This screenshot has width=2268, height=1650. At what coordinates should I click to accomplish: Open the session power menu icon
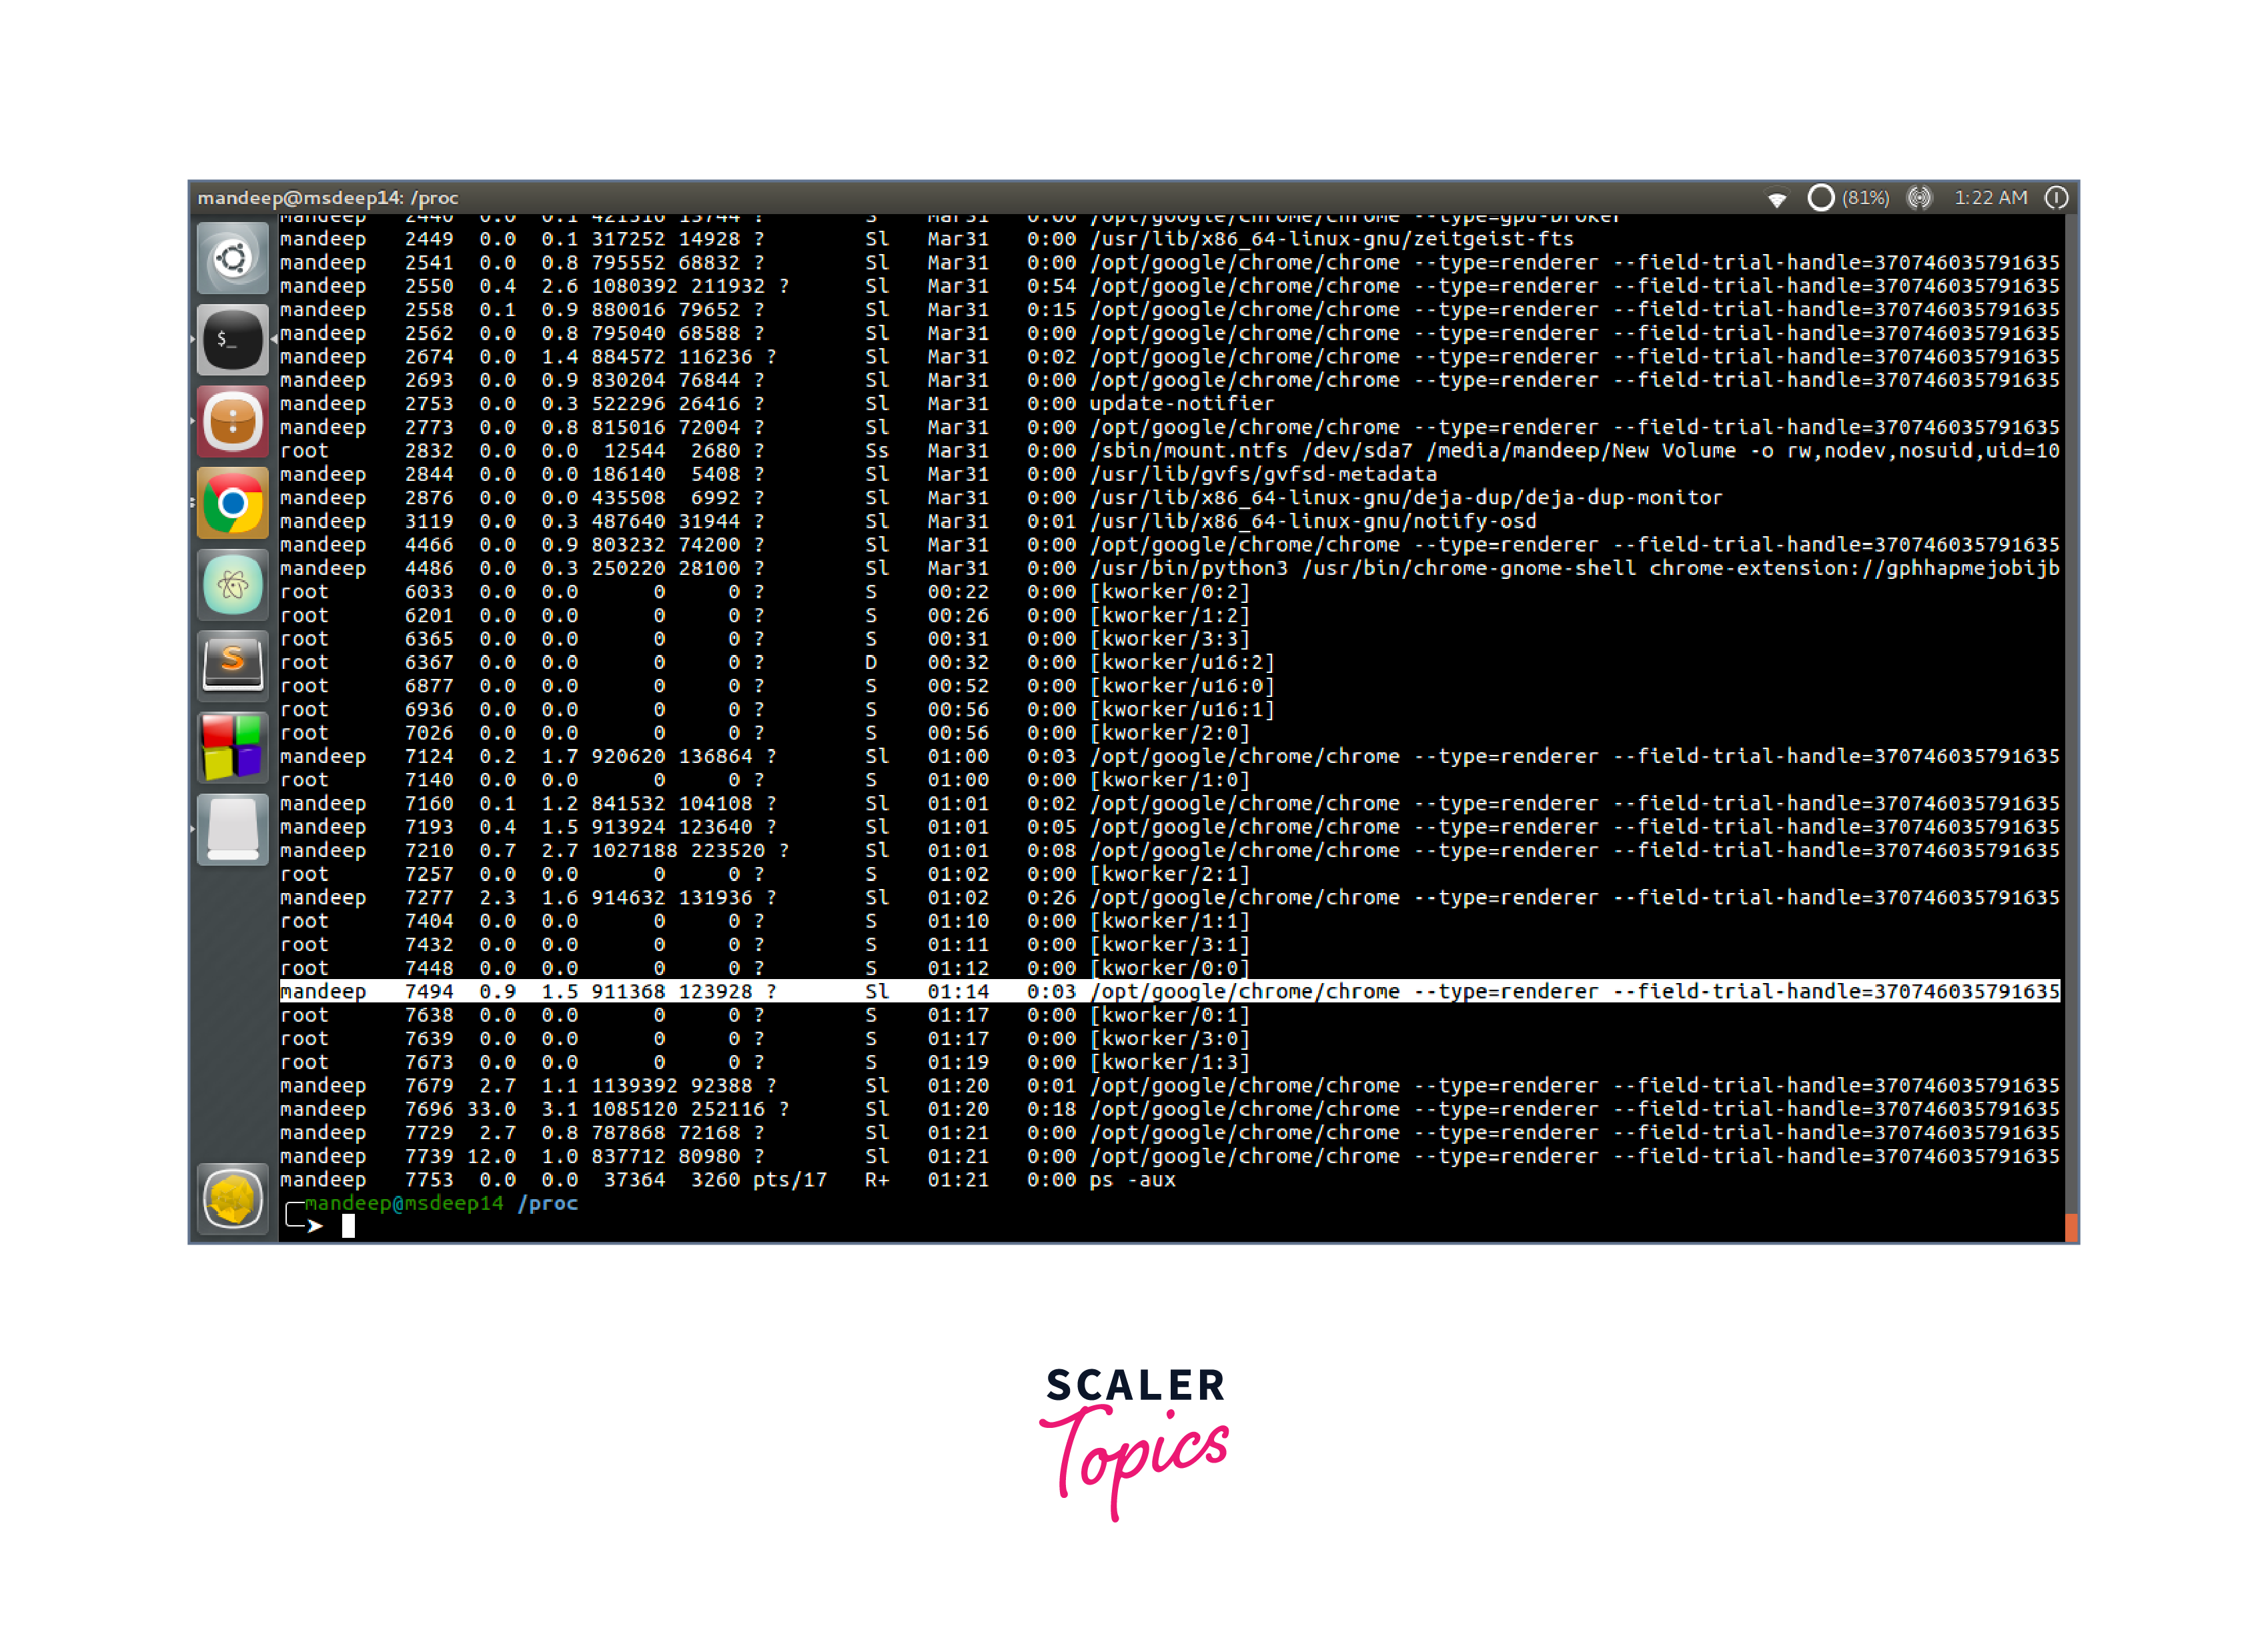pos(2056,198)
